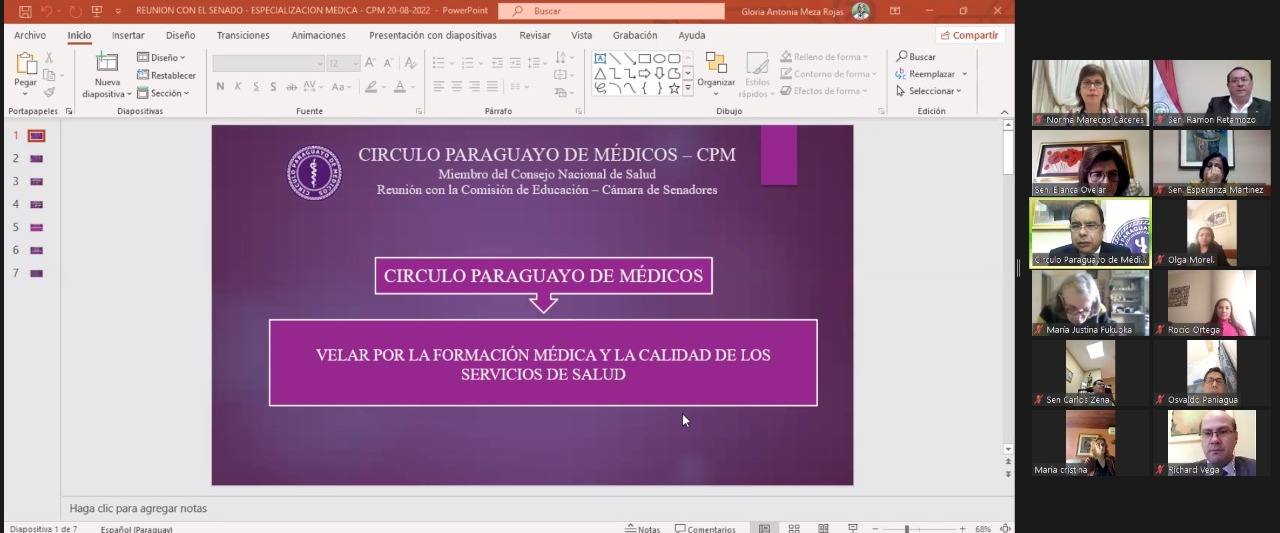Click the Center align paragraph icon
1280x533 pixels.
[457, 87]
